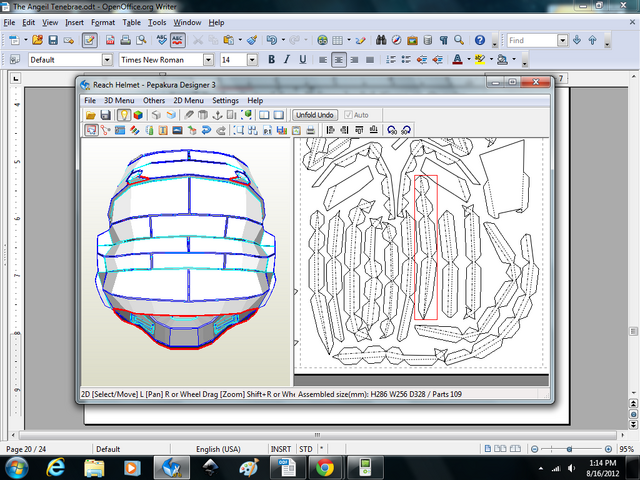The width and height of the screenshot is (640, 480).
Task: Click the Save icon in Pepakura toolbar
Action: click(105, 115)
